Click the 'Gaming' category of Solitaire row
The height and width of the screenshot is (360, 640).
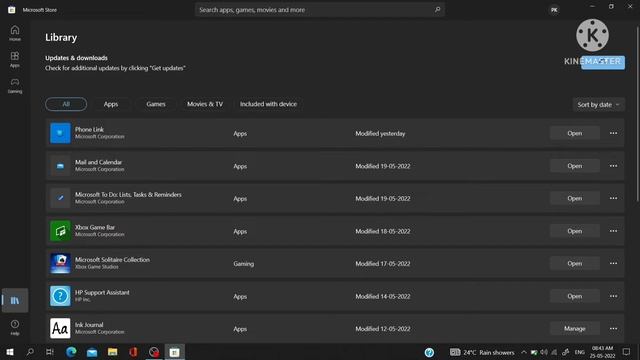243,264
